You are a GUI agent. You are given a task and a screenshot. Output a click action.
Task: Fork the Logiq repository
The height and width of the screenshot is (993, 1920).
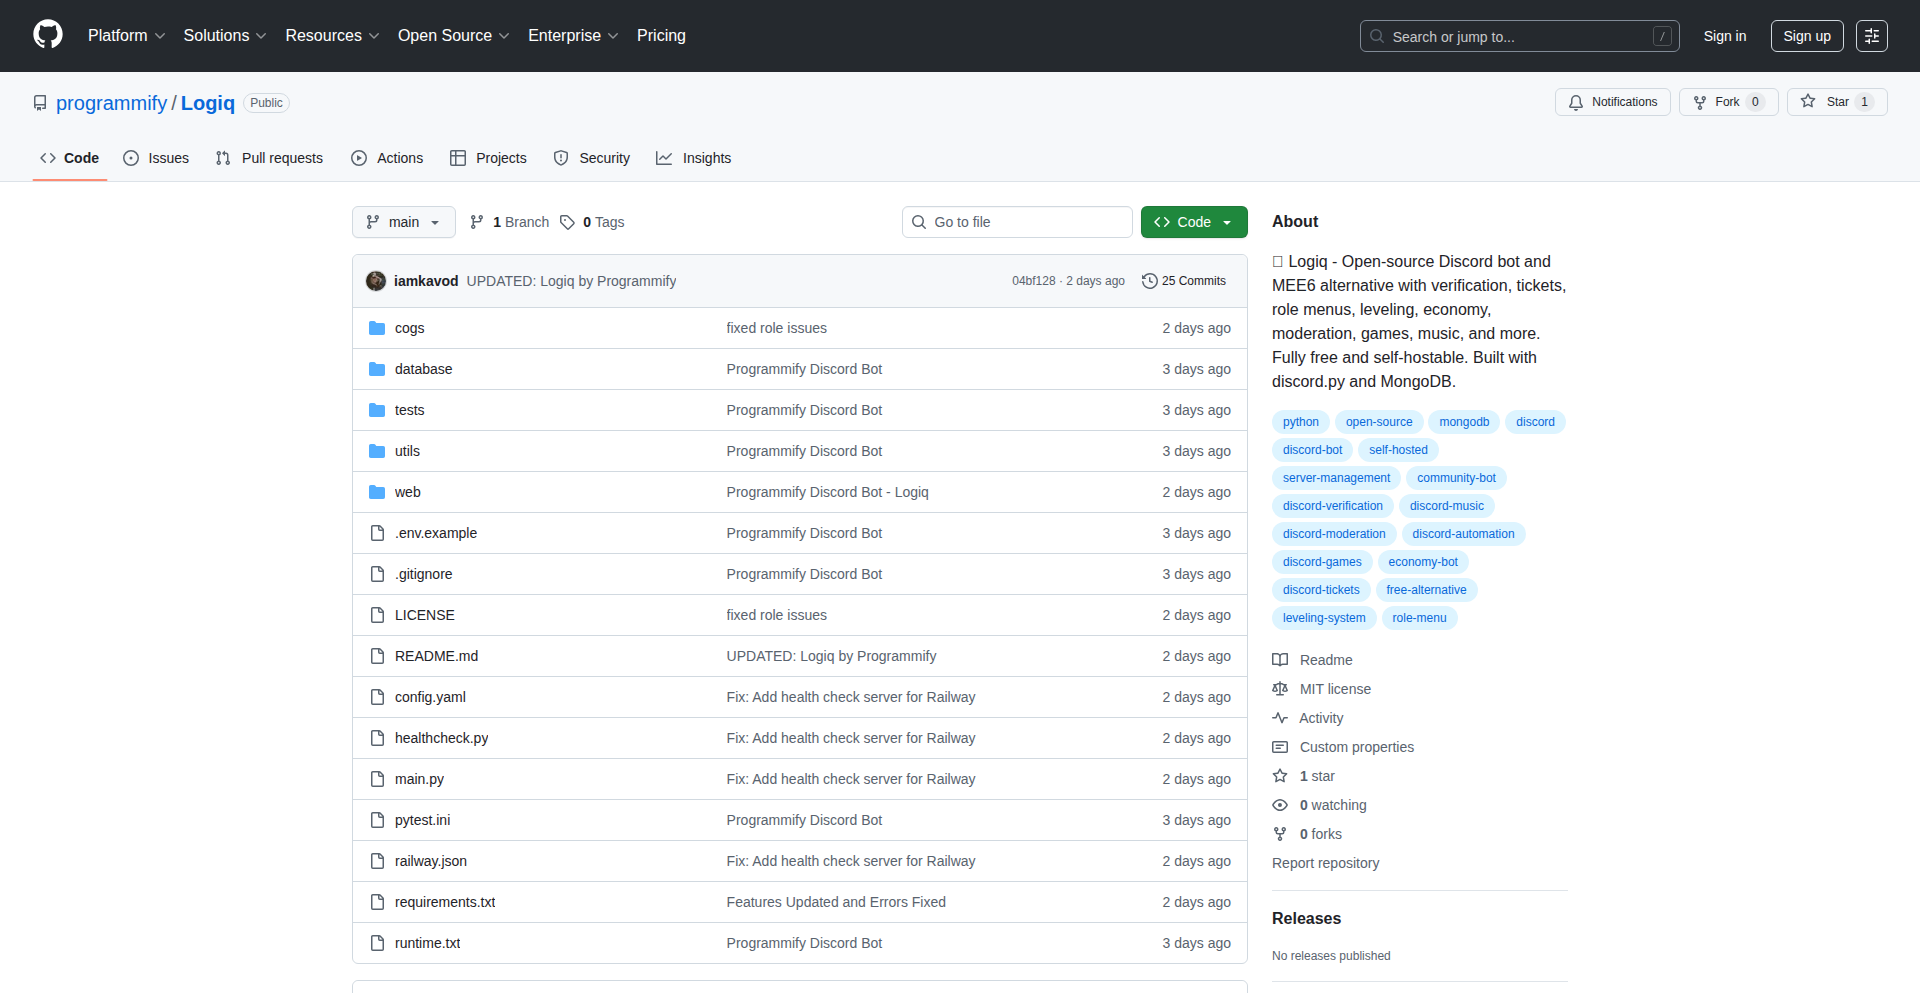[x=1718, y=102]
